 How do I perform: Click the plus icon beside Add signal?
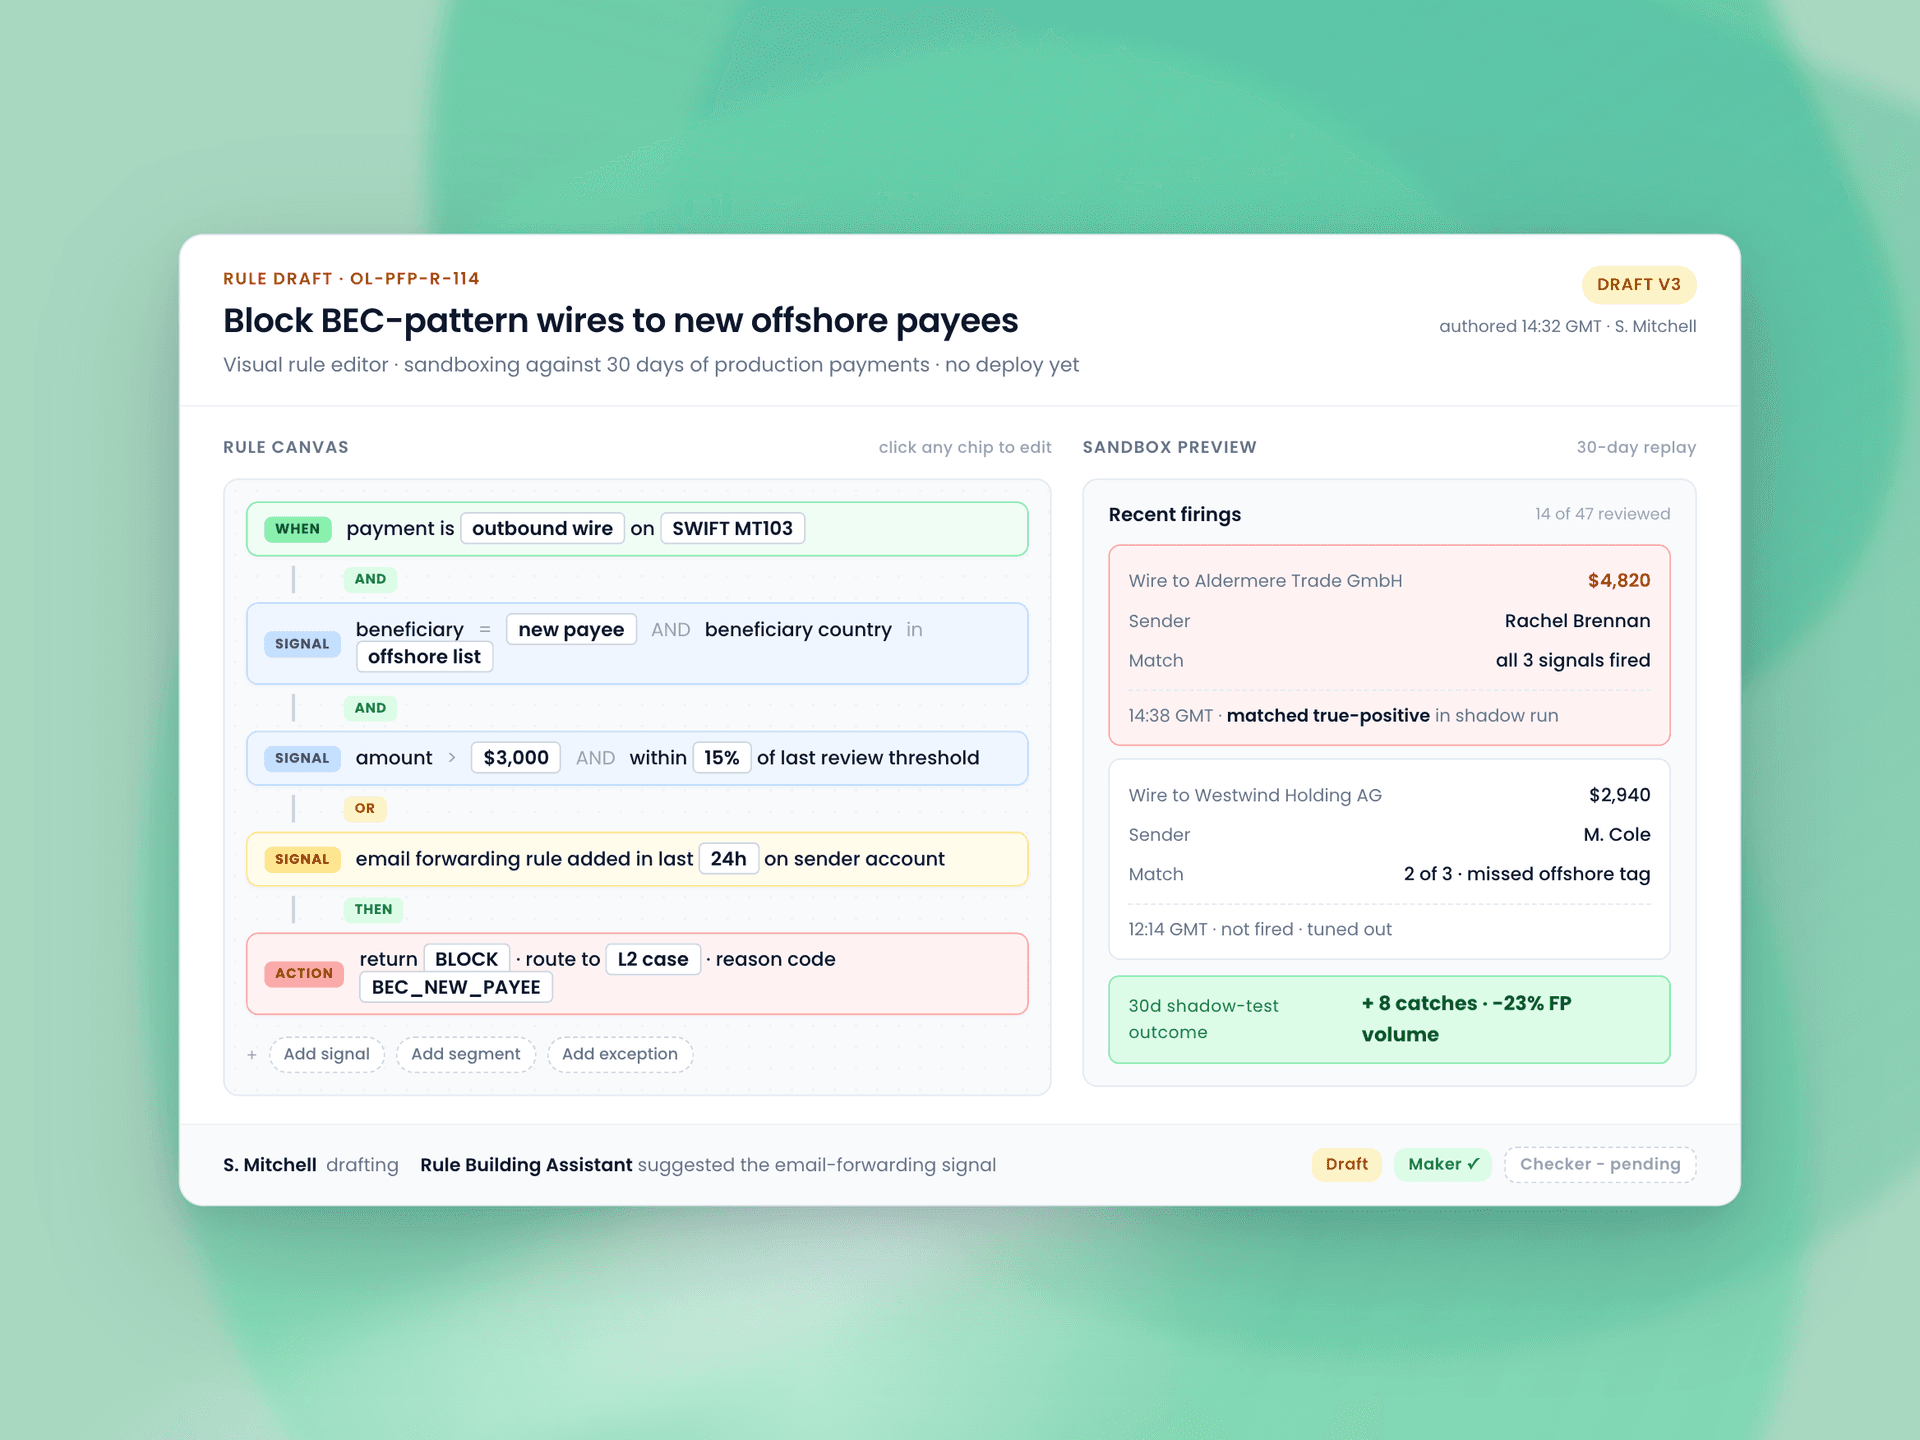point(252,1055)
